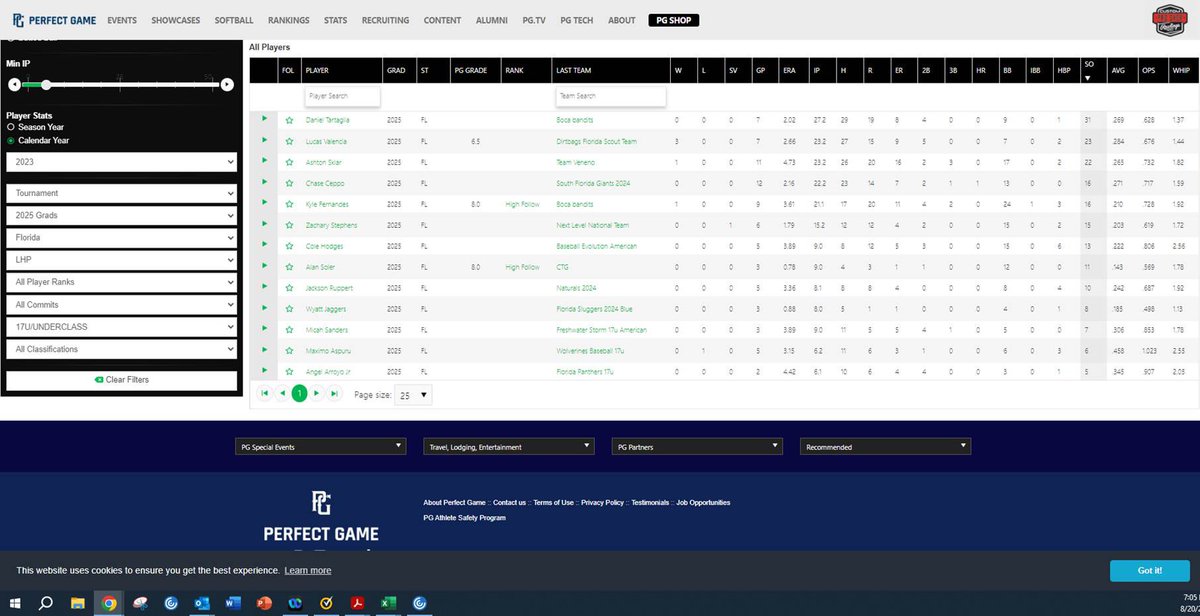
Task: Click the Min IP slider handle
Action: tap(47, 84)
